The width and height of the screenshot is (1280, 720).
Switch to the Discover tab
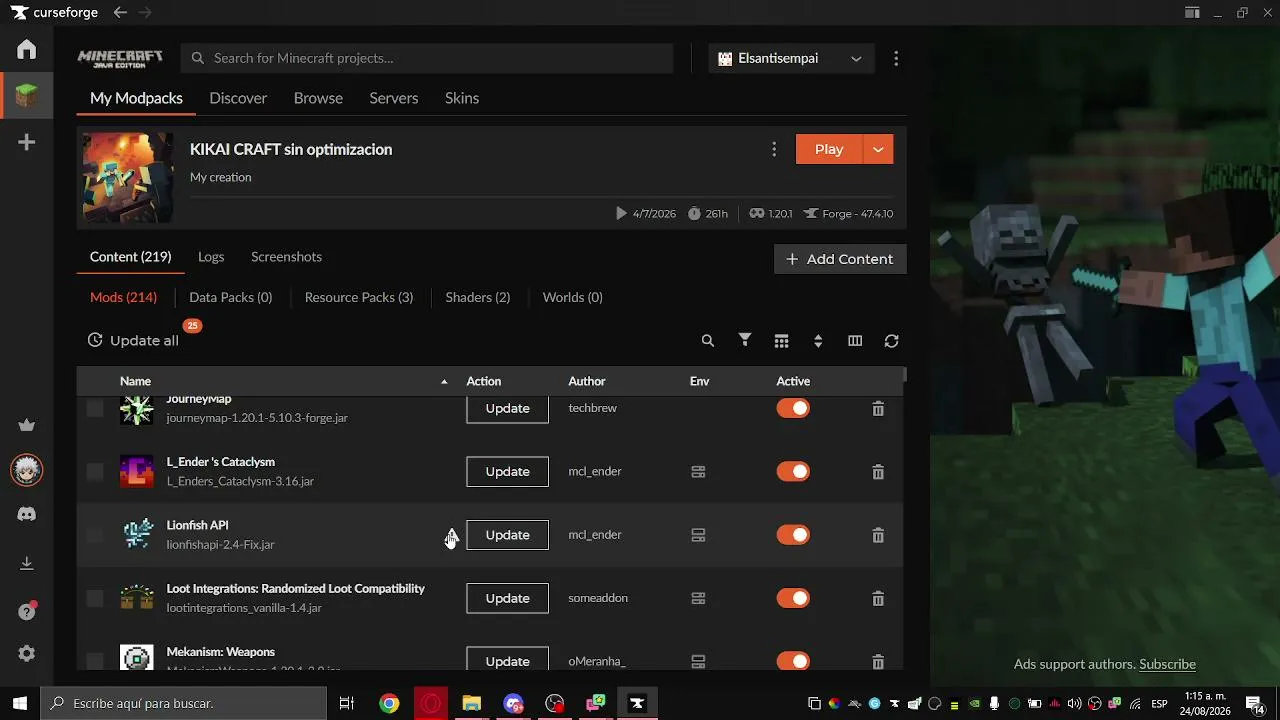[238, 98]
